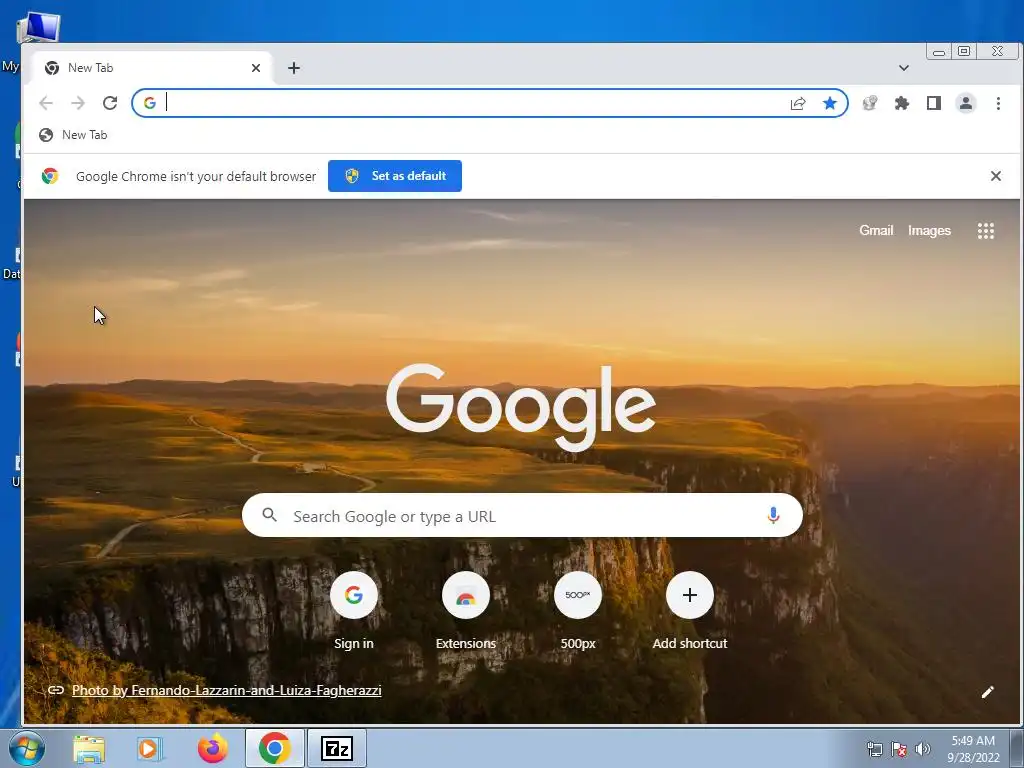The height and width of the screenshot is (768, 1024).
Task: Open a new tab with the plus button
Action: click(294, 68)
